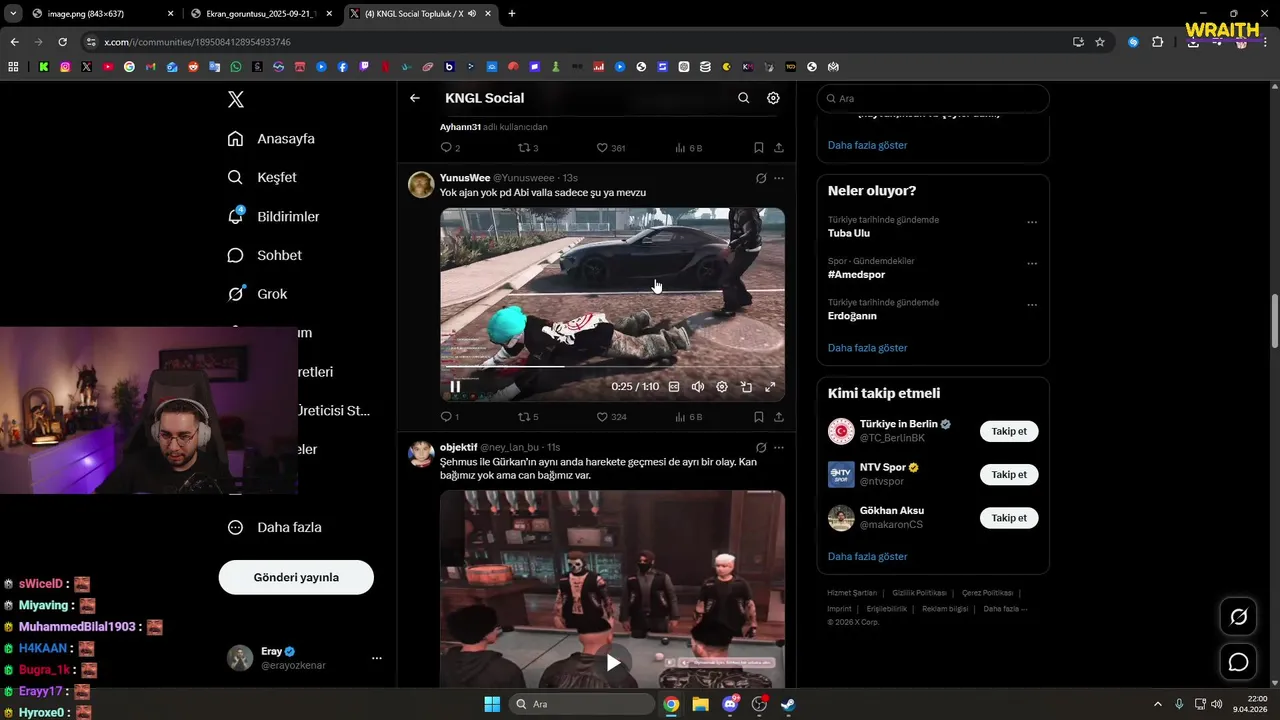Image resolution: width=1280 pixels, height=720 pixels.
Task: Open KNGL Social community settings gear
Action: 773,98
